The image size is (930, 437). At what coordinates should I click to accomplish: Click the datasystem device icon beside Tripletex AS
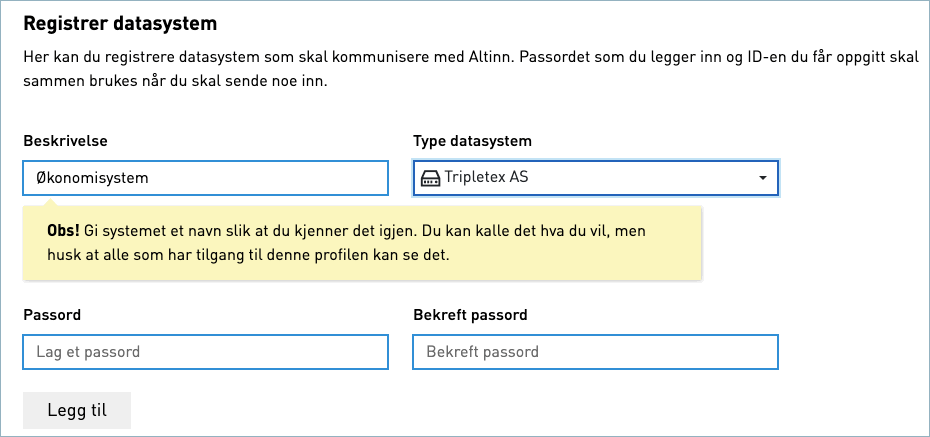coord(431,178)
